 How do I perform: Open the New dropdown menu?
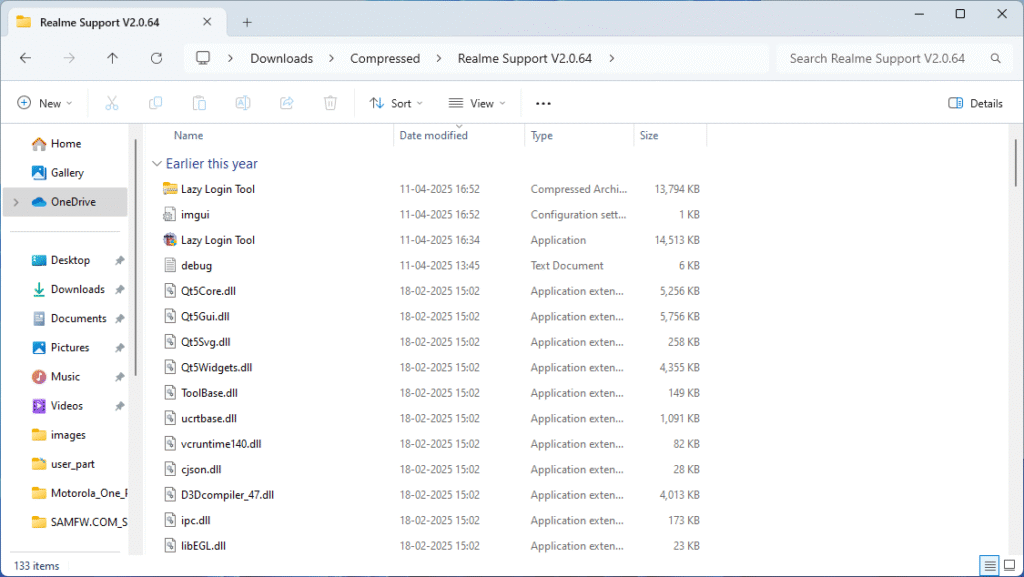44,103
